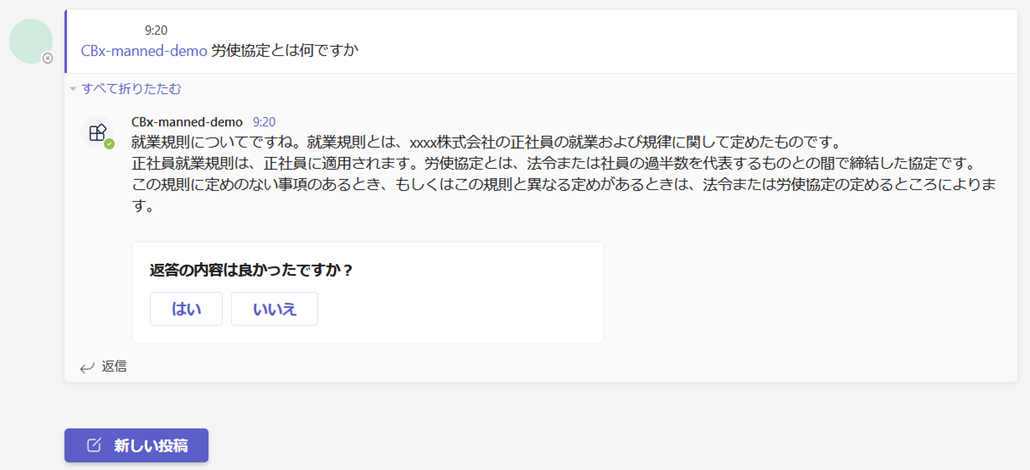The image size is (1030, 470).
Task: Click the compose pencil icon in 新しい投稿
Action: tap(94, 445)
